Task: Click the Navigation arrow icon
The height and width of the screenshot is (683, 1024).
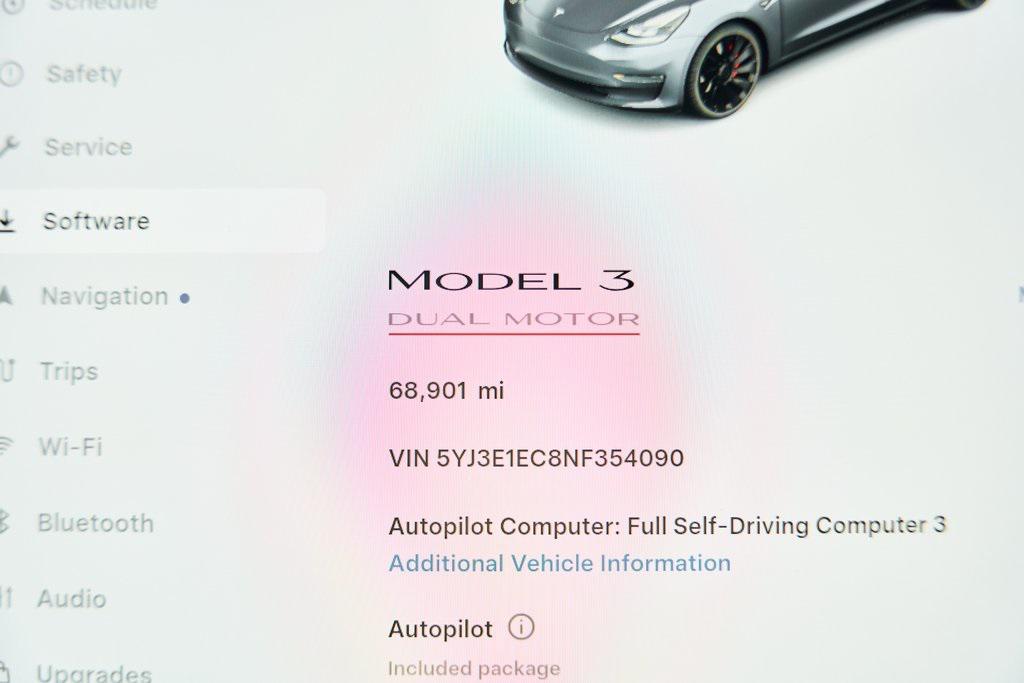Action: (x=6, y=296)
